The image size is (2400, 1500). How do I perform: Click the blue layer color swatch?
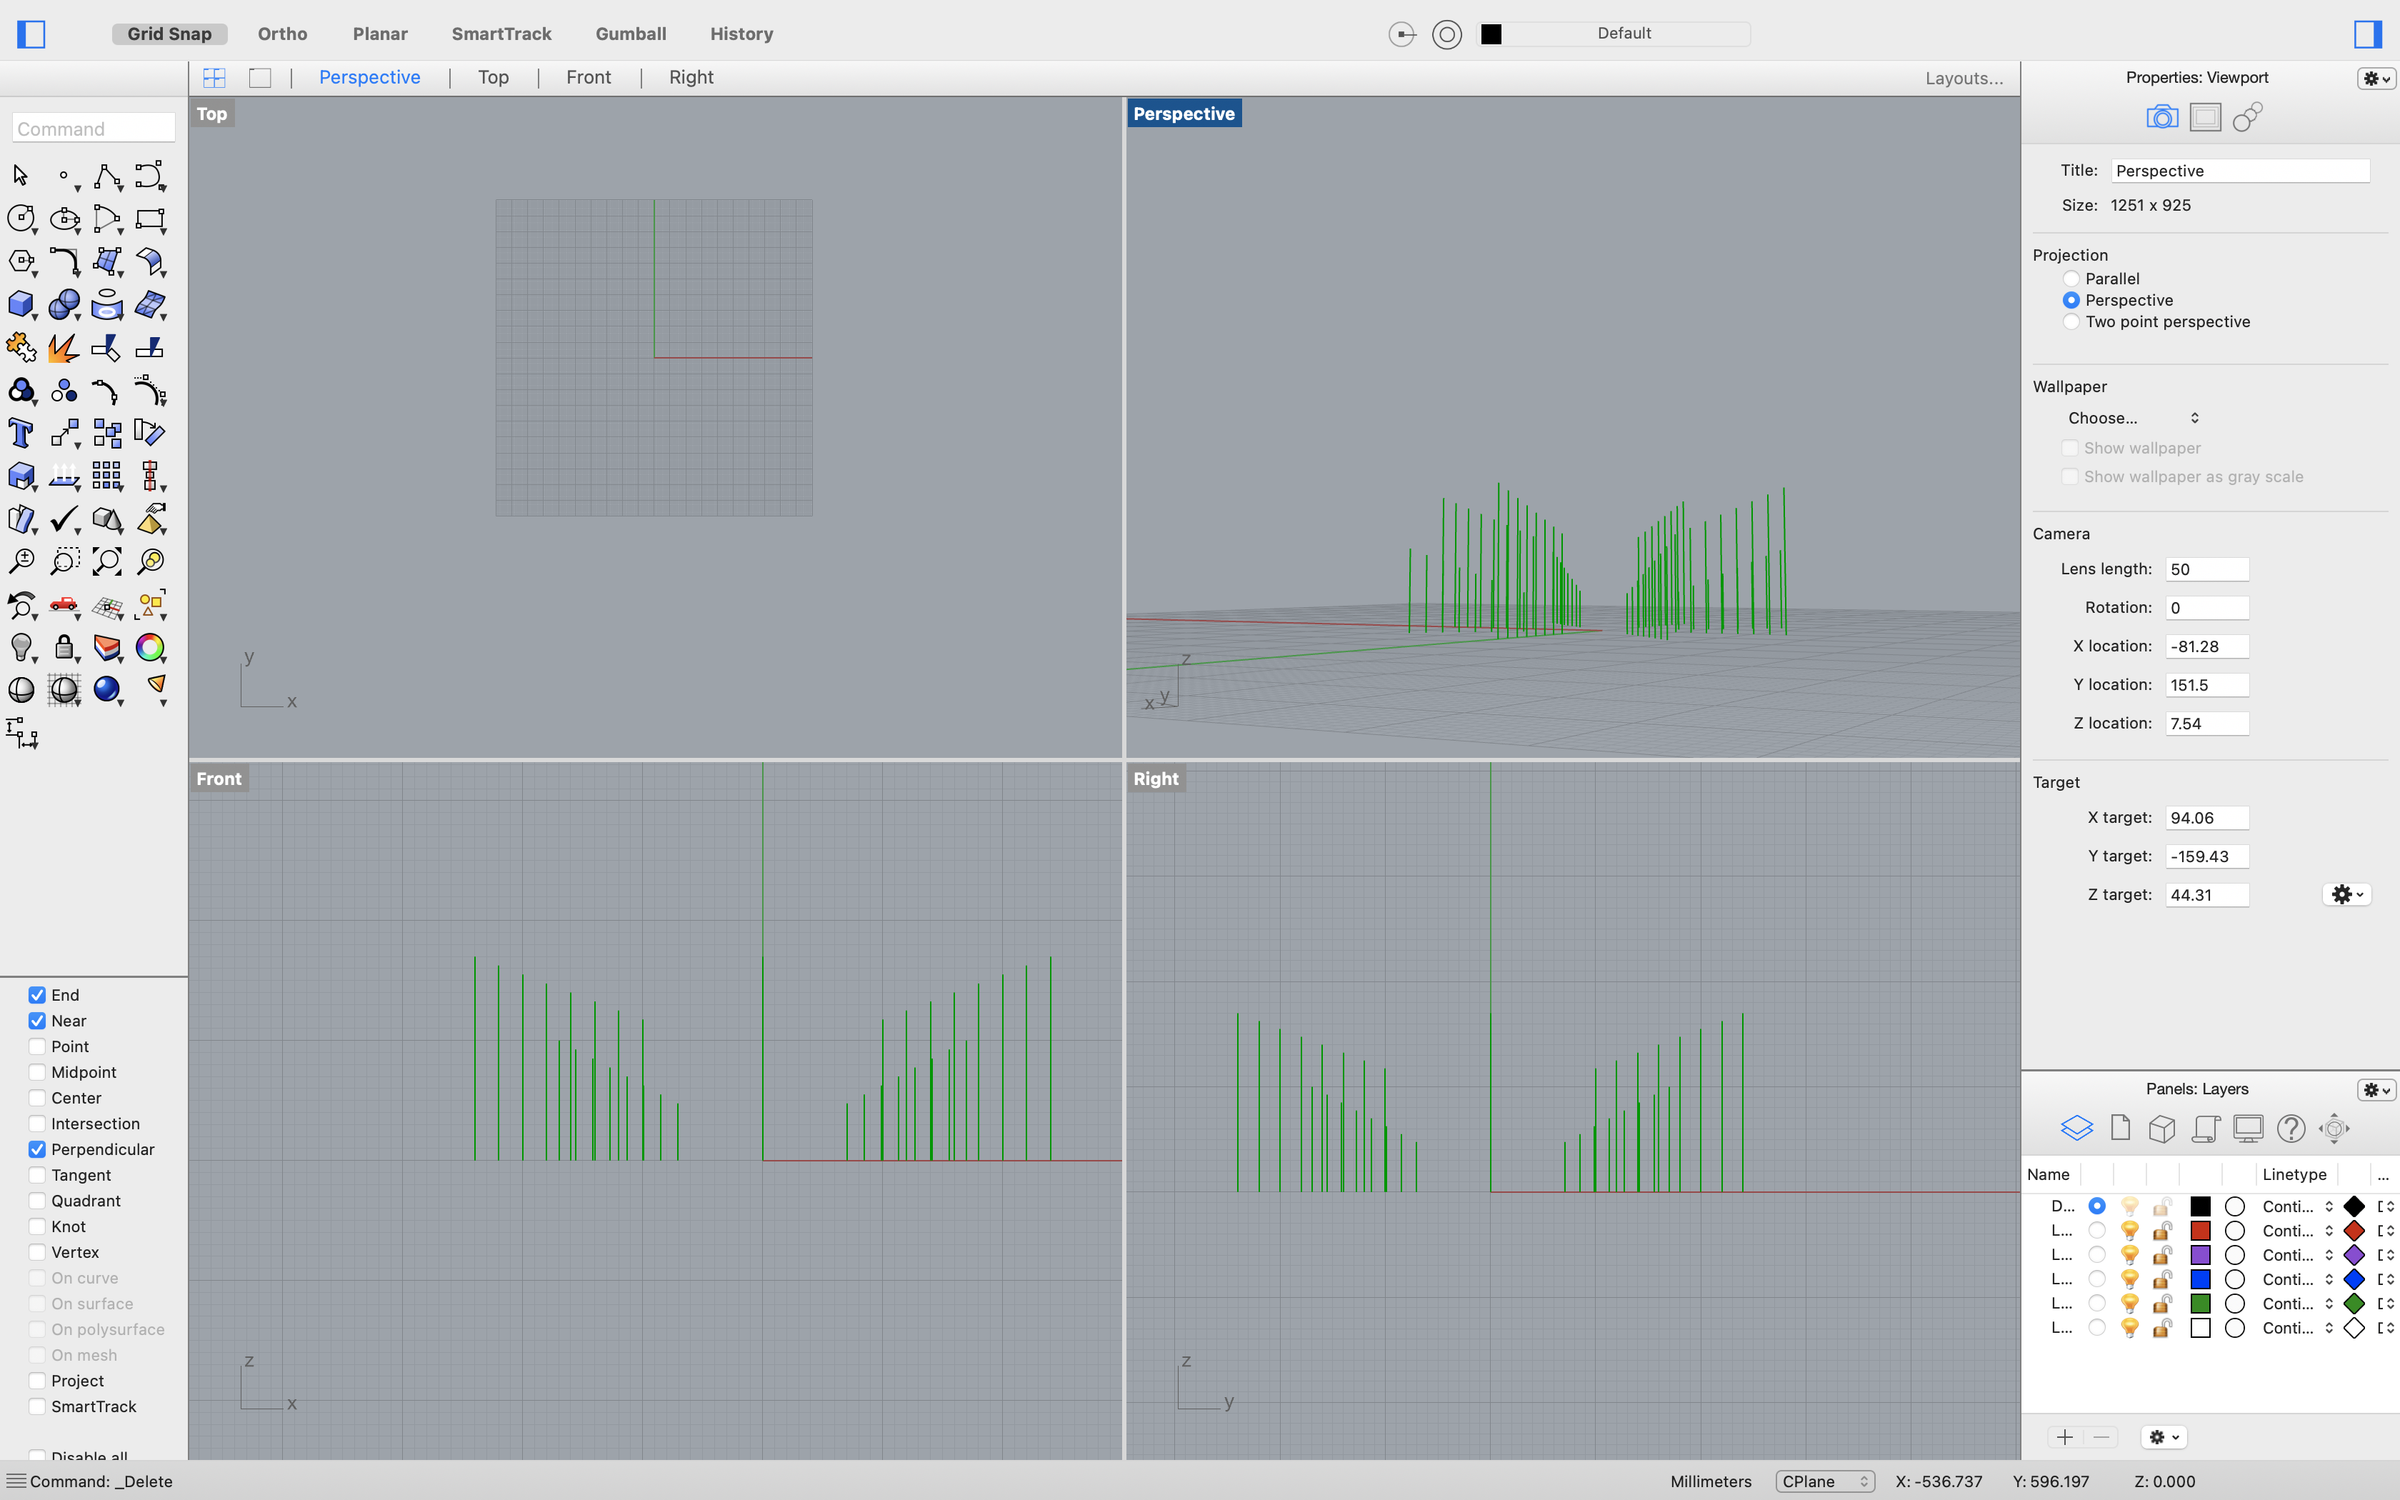click(x=2200, y=1279)
